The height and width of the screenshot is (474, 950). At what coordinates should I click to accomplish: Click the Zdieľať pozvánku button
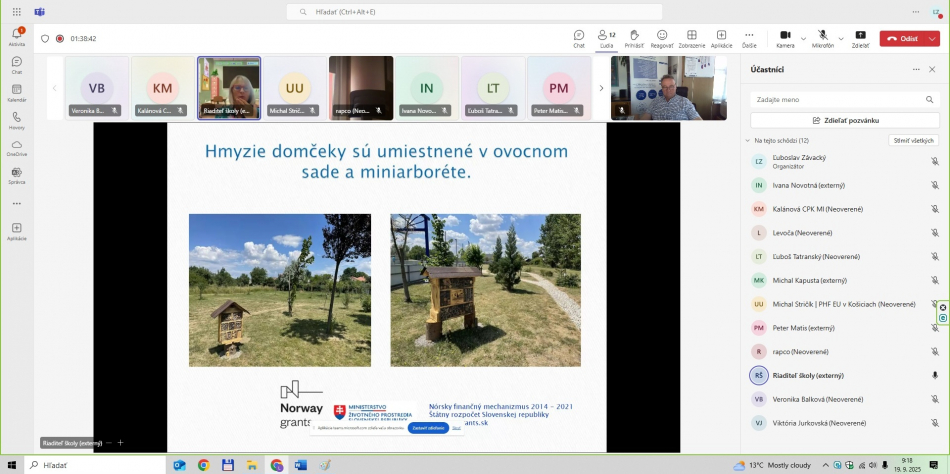click(x=845, y=120)
